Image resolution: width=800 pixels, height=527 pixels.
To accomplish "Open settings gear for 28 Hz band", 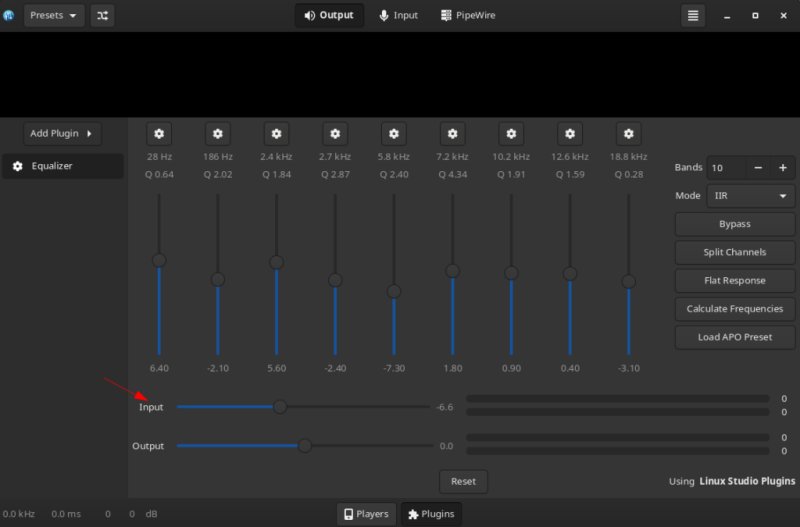I will [x=159, y=134].
